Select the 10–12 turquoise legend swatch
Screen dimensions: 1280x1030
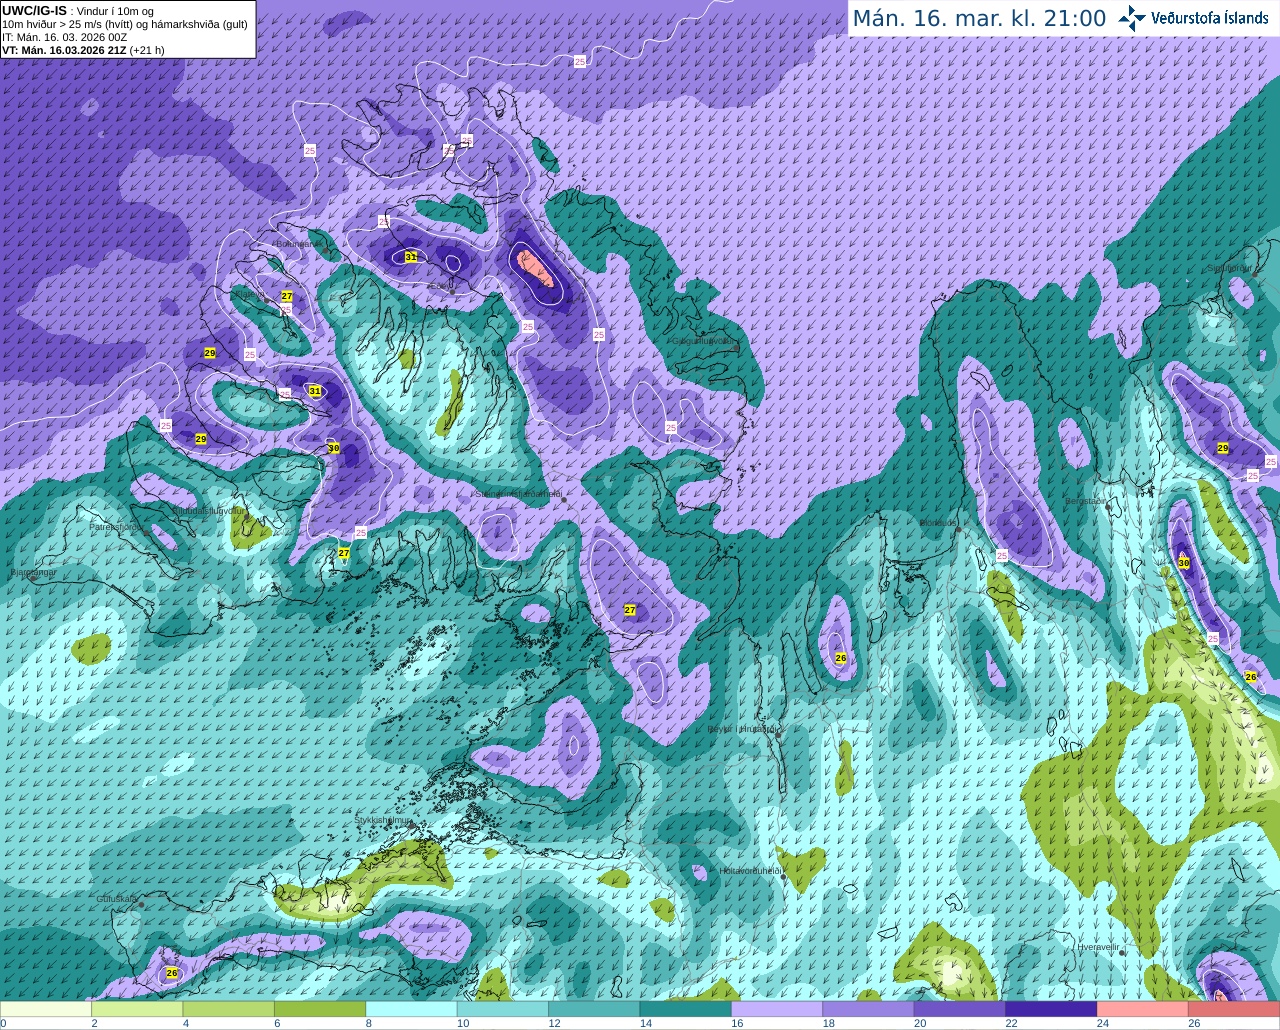click(x=503, y=1009)
